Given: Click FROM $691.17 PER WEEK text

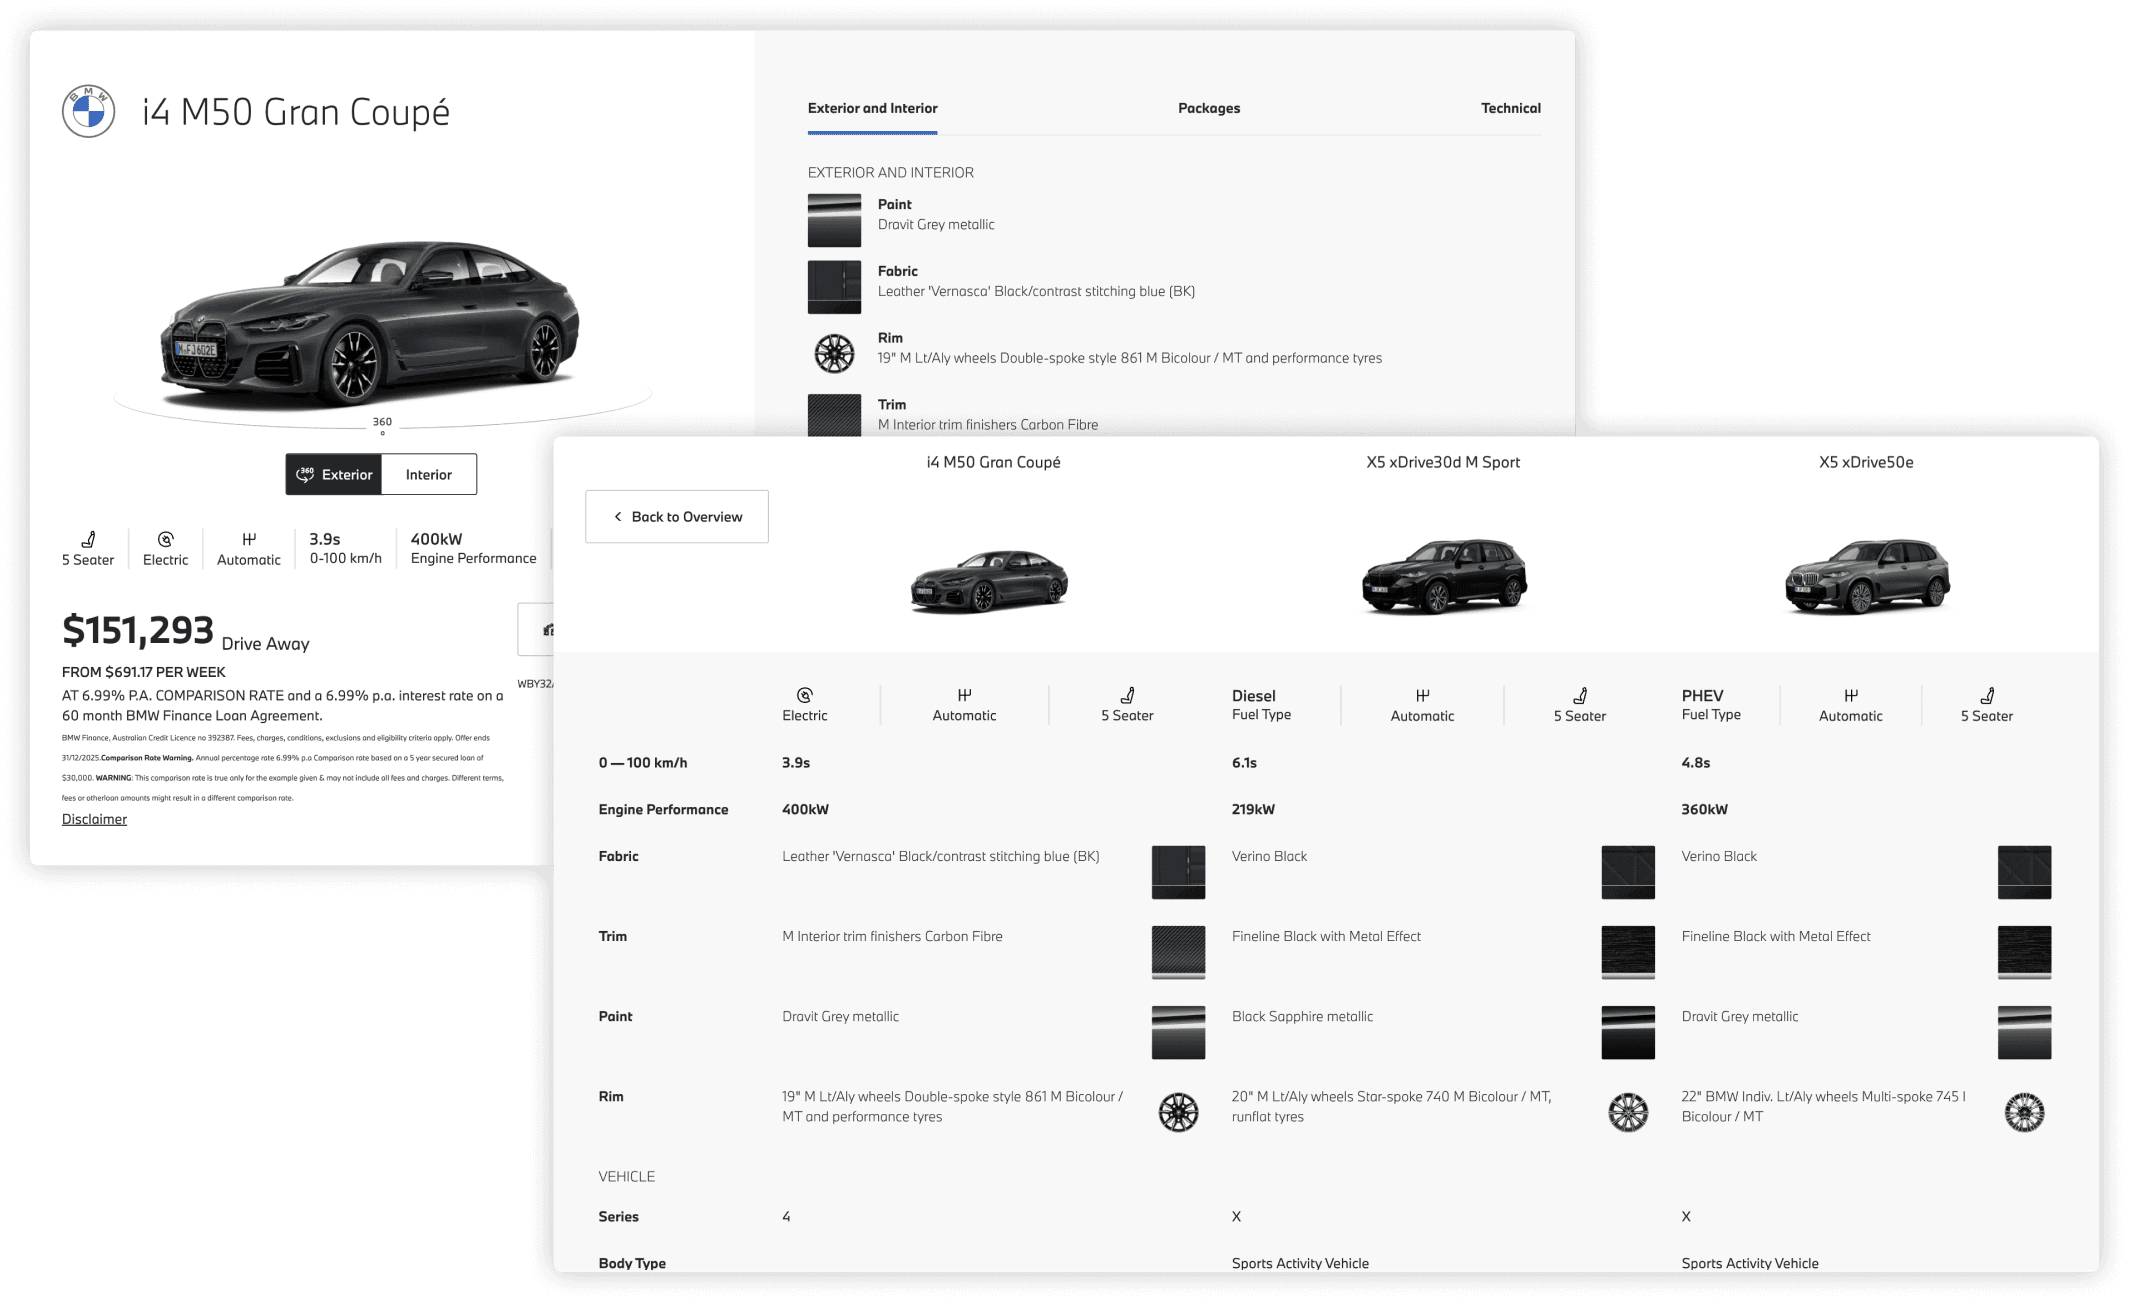Looking at the screenshot, I should point(144,672).
